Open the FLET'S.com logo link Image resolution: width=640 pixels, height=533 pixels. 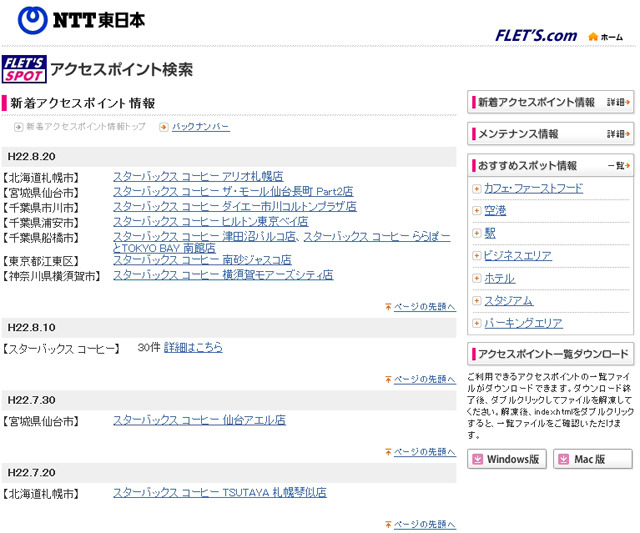536,36
